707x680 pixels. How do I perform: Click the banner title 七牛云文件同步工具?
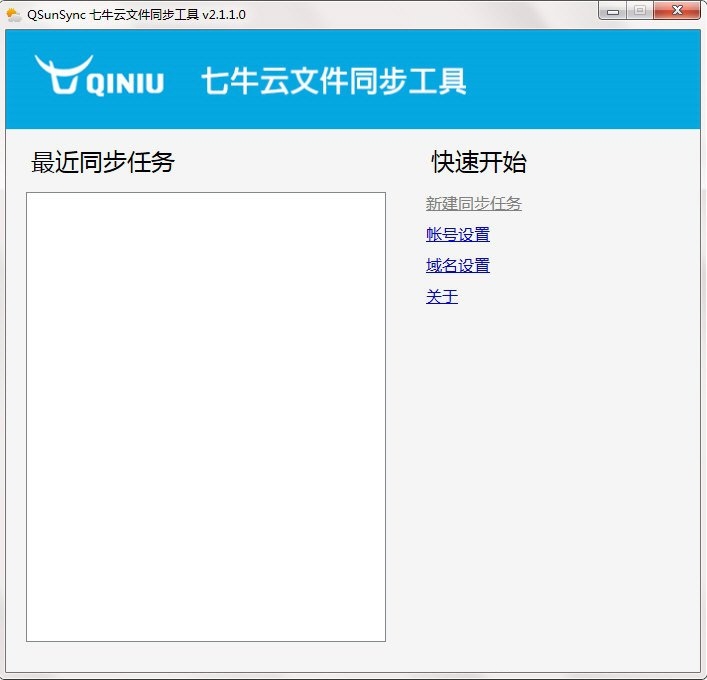tap(334, 81)
